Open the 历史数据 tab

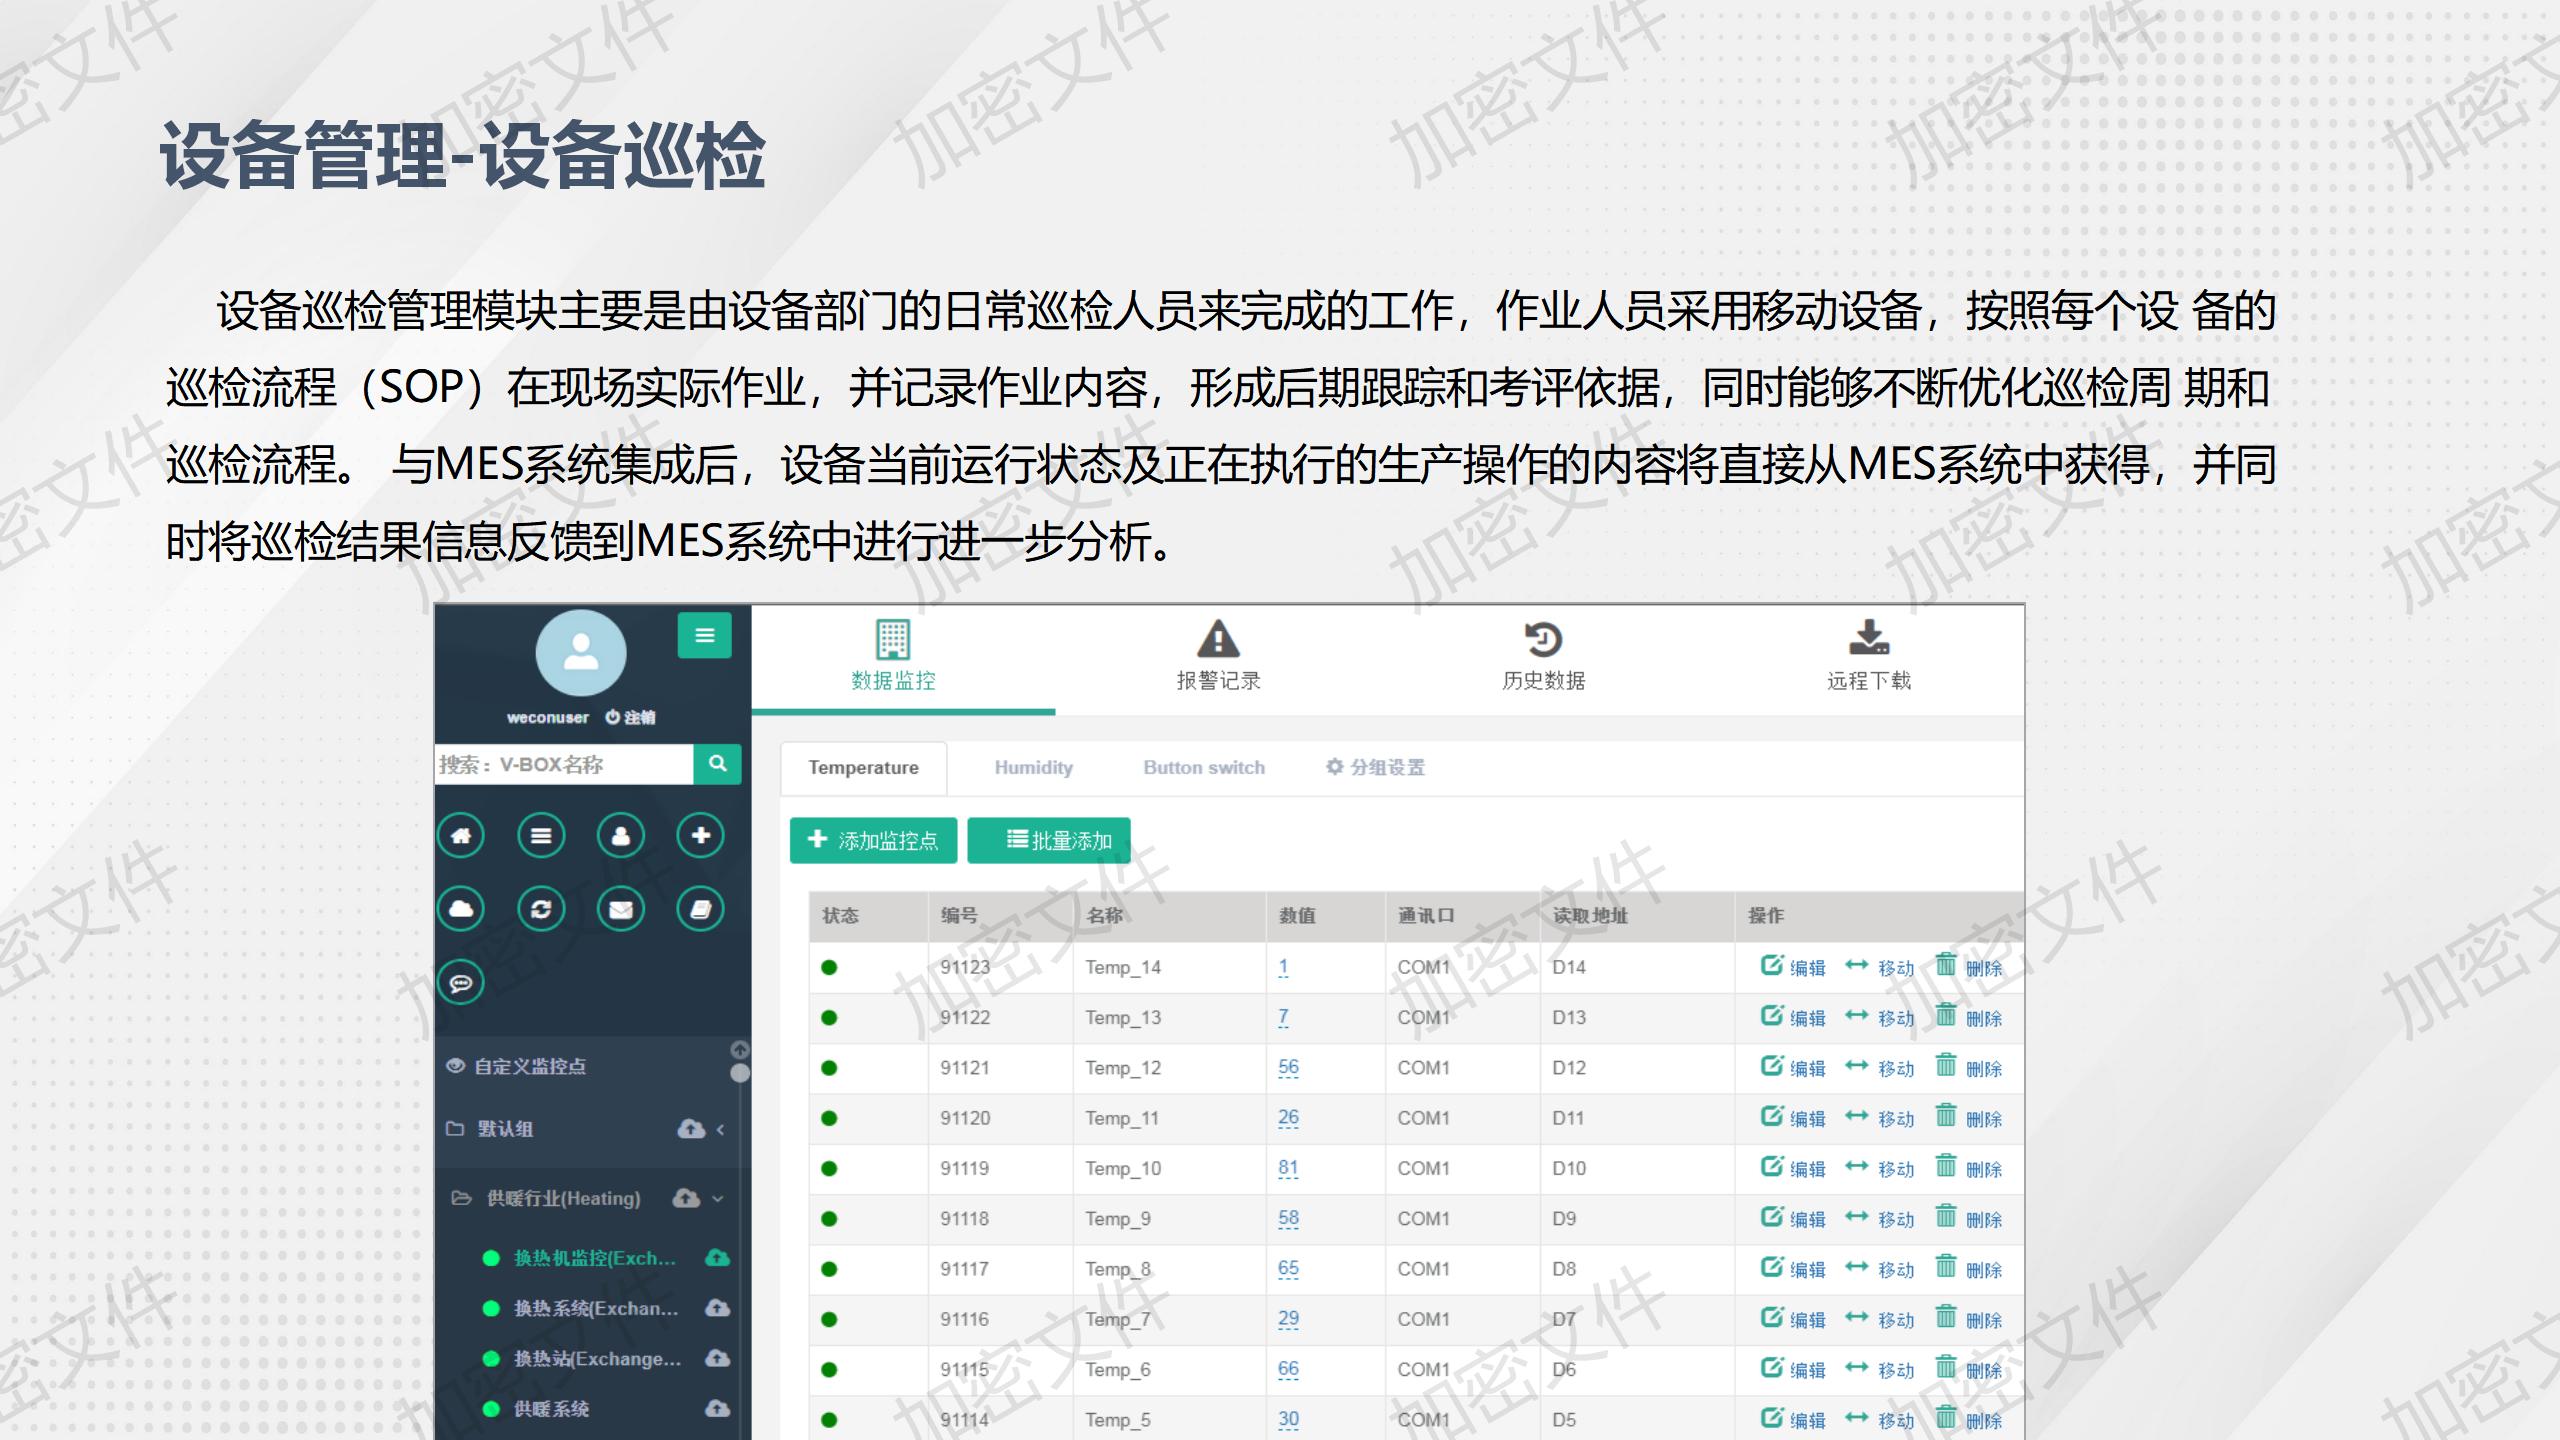coord(1543,656)
